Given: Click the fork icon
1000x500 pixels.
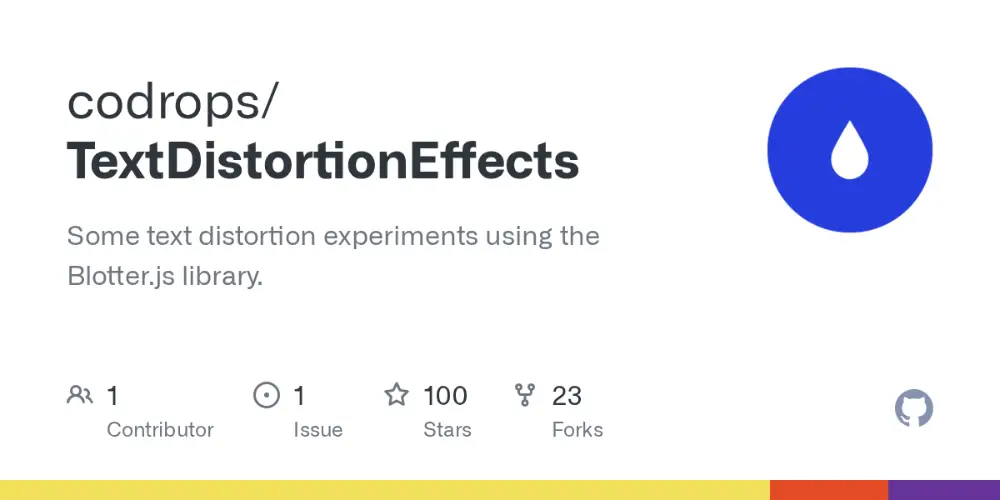Looking at the screenshot, I should click(x=524, y=395).
